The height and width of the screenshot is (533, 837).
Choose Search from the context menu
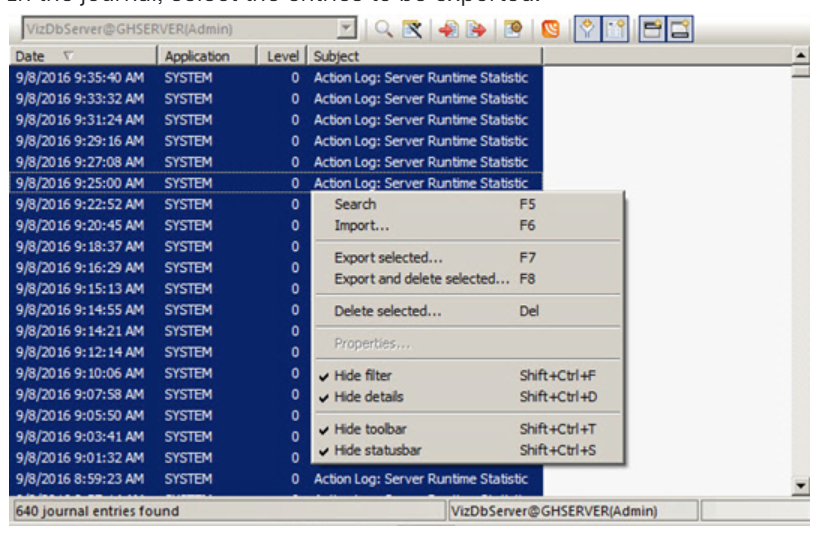click(x=468, y=204)
